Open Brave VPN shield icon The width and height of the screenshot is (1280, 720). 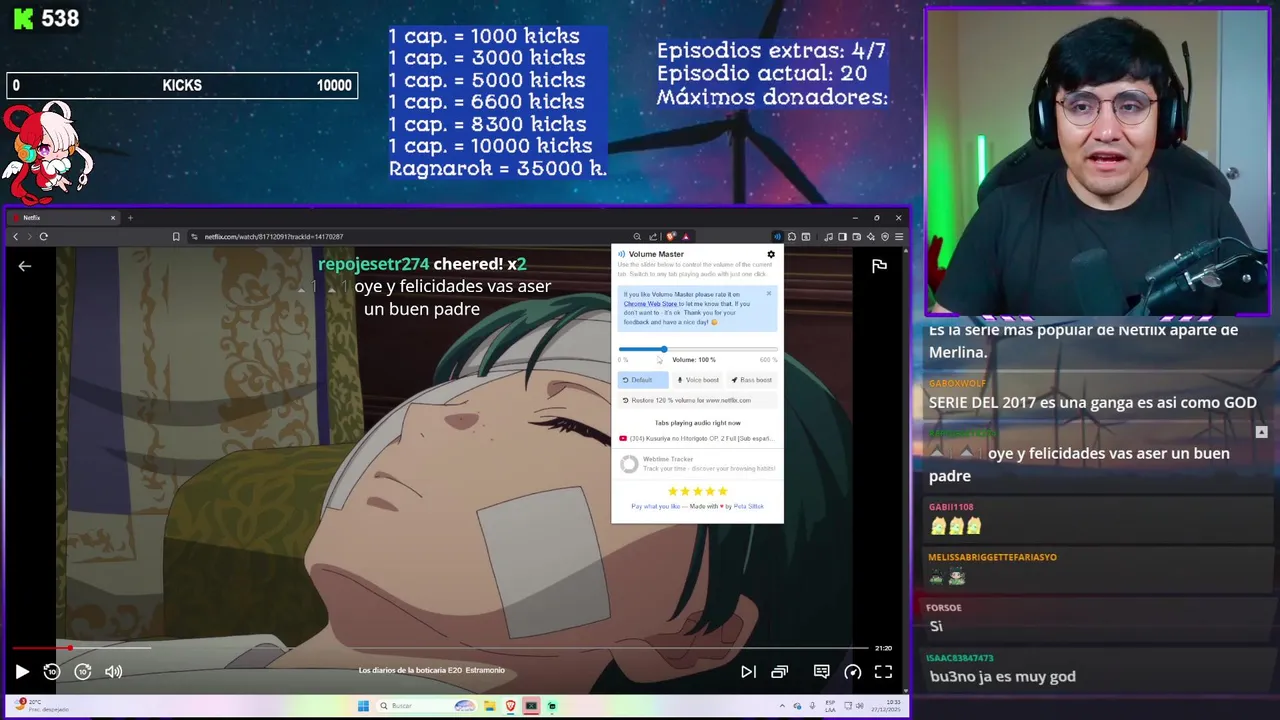pyautogui.click(x=885, y=237)
